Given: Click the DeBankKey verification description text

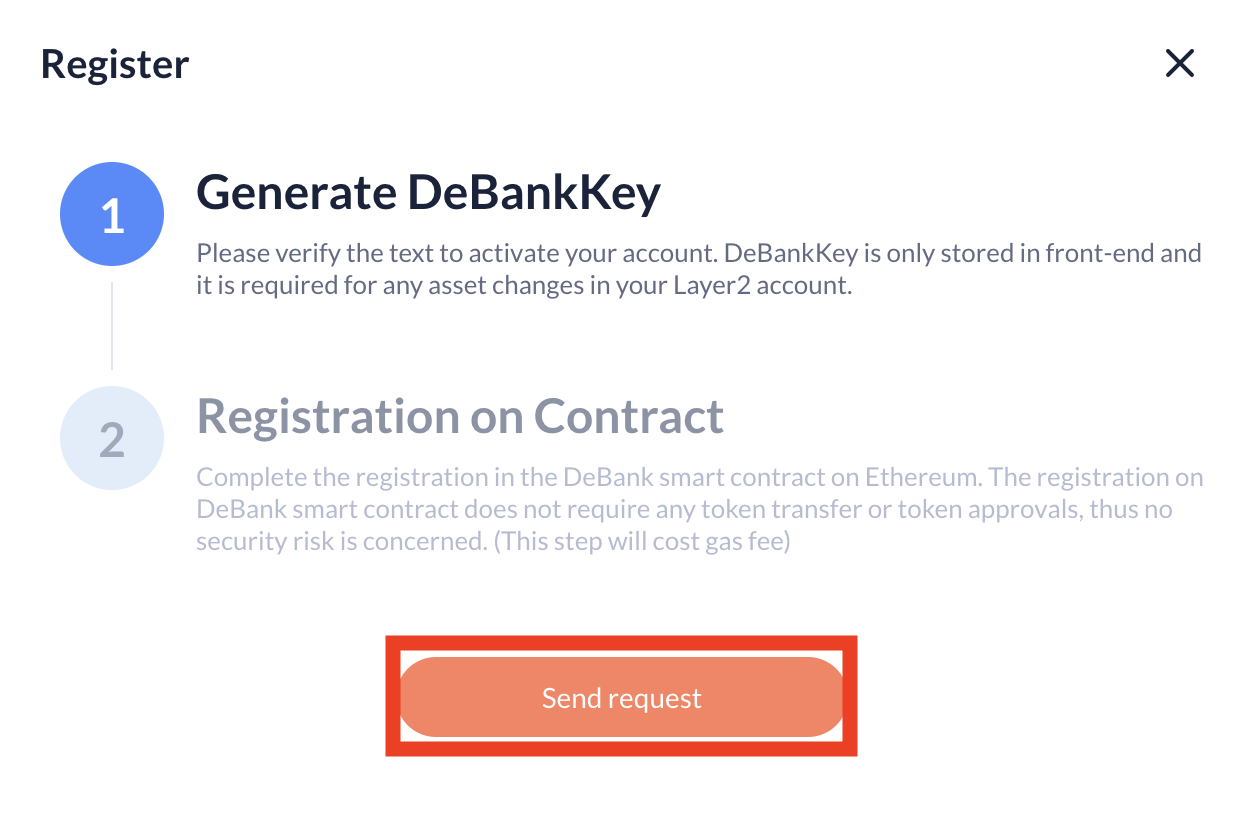Looking at the screenshot, I should coord(698,268).
